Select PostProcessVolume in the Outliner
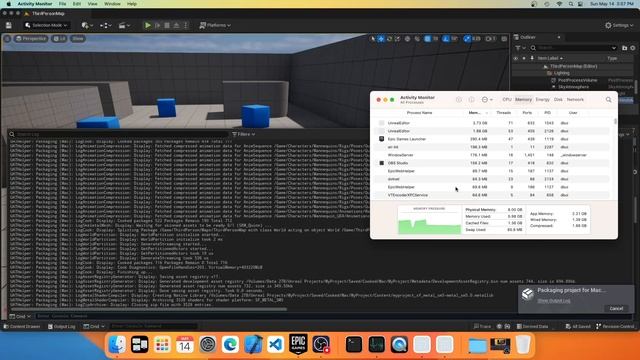The image size is (640, 360). [577, 80]
